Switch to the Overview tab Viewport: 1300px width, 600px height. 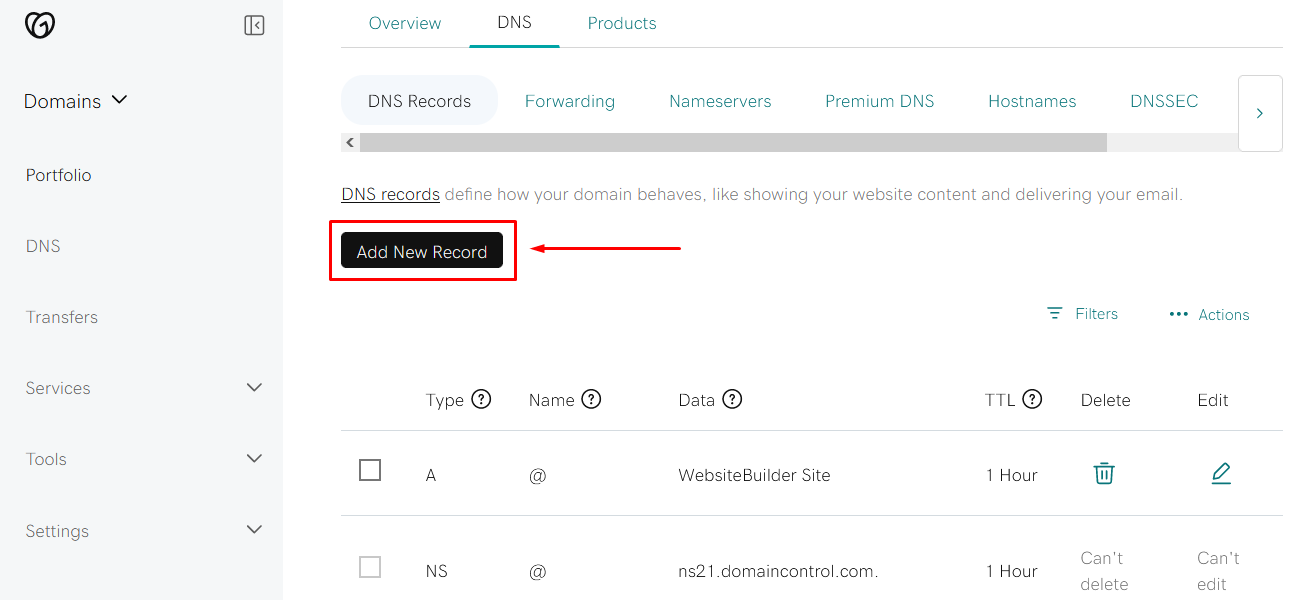405,23
